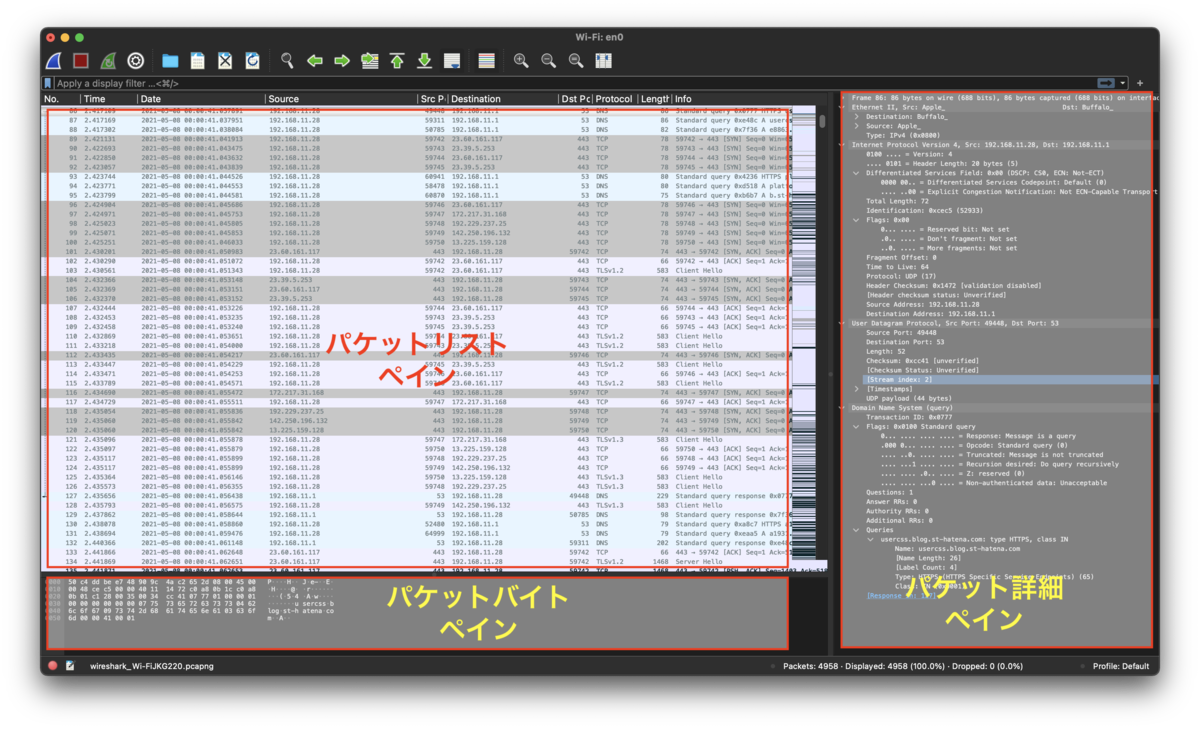Collapse DNS Flags: 0x0100 Standard query node

click(857, 426)
